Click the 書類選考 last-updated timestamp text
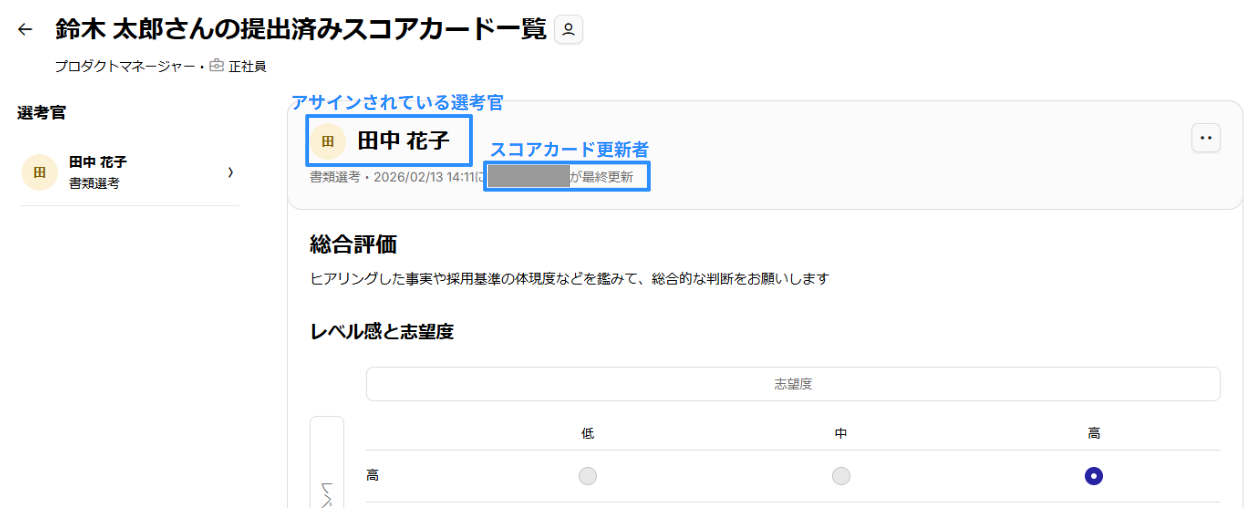This screenshot has width=1259, height=508. click(x=397, y=178)
